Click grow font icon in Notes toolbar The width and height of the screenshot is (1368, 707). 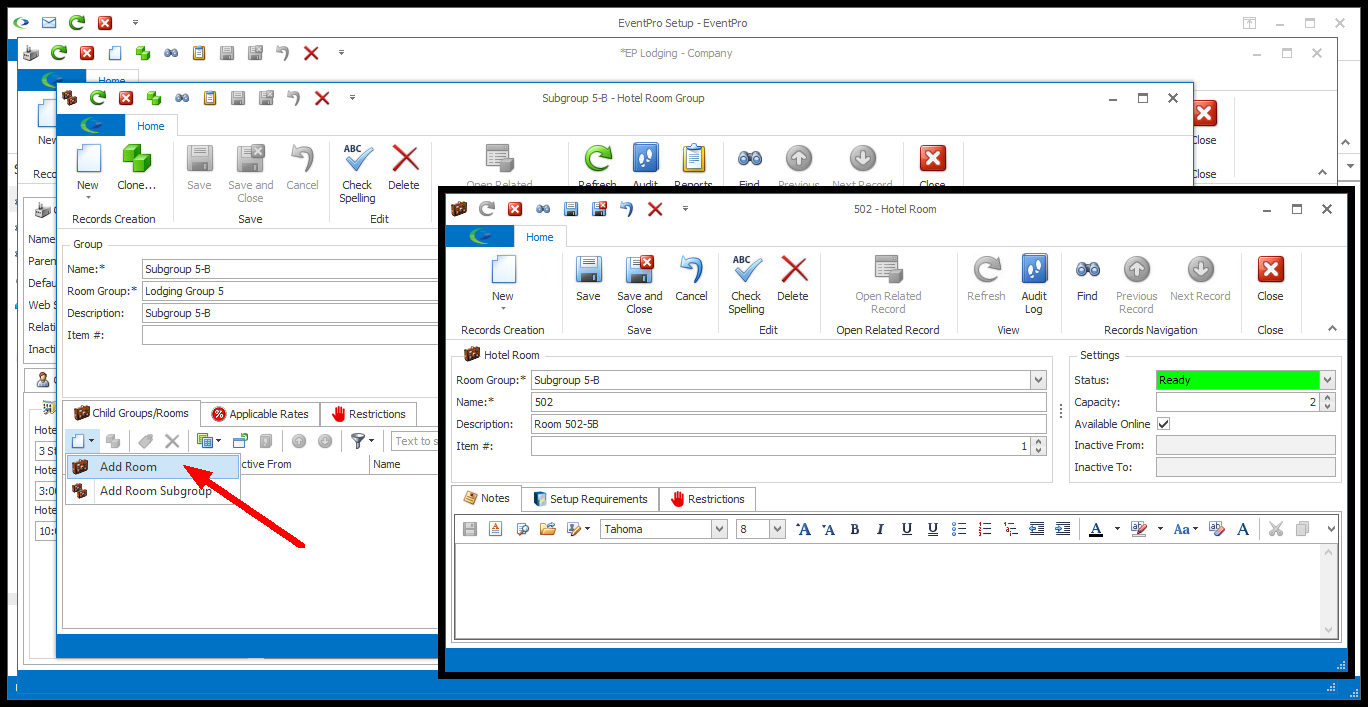pos(803,529)
